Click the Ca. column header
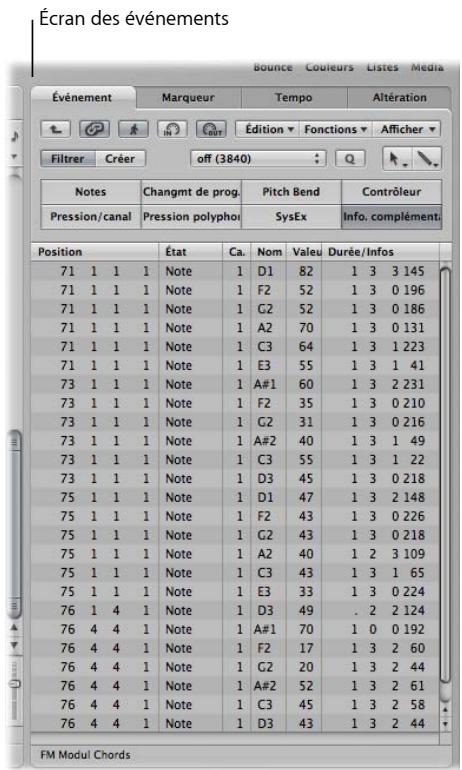Viewport: 462px width, 770px height. pyautogui.click(x=237, y=252)
